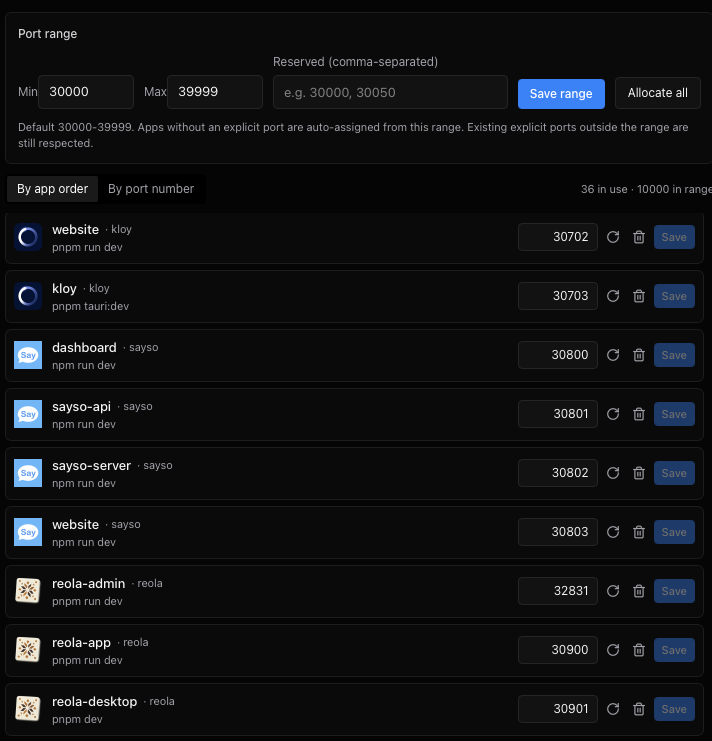Save port 32831 for reola-admin

click(674, 591)
